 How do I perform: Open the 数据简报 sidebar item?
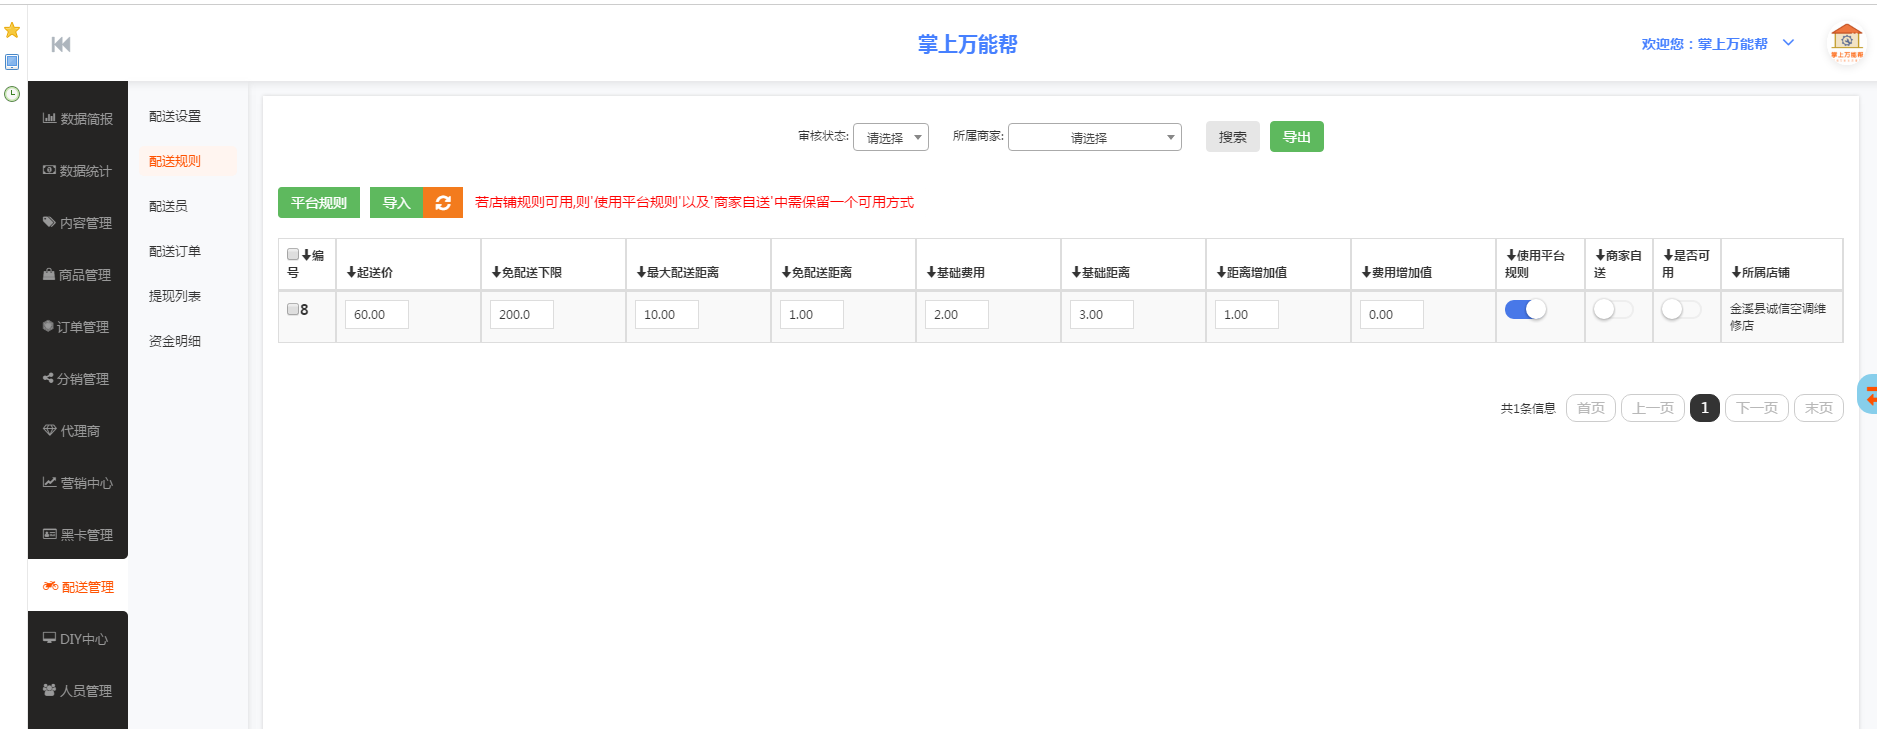(x=78, y=119)
